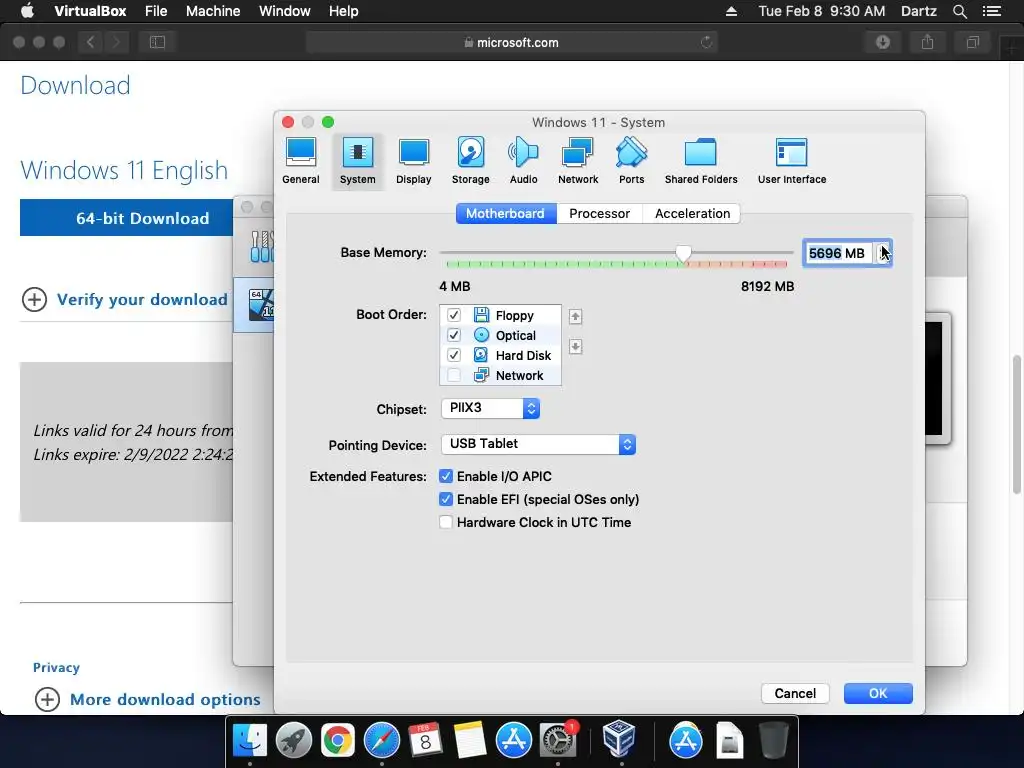The height and width of the screenshot is (768, 1024).
Task: Switch to the Processor tab
Action: pos(600,214)
